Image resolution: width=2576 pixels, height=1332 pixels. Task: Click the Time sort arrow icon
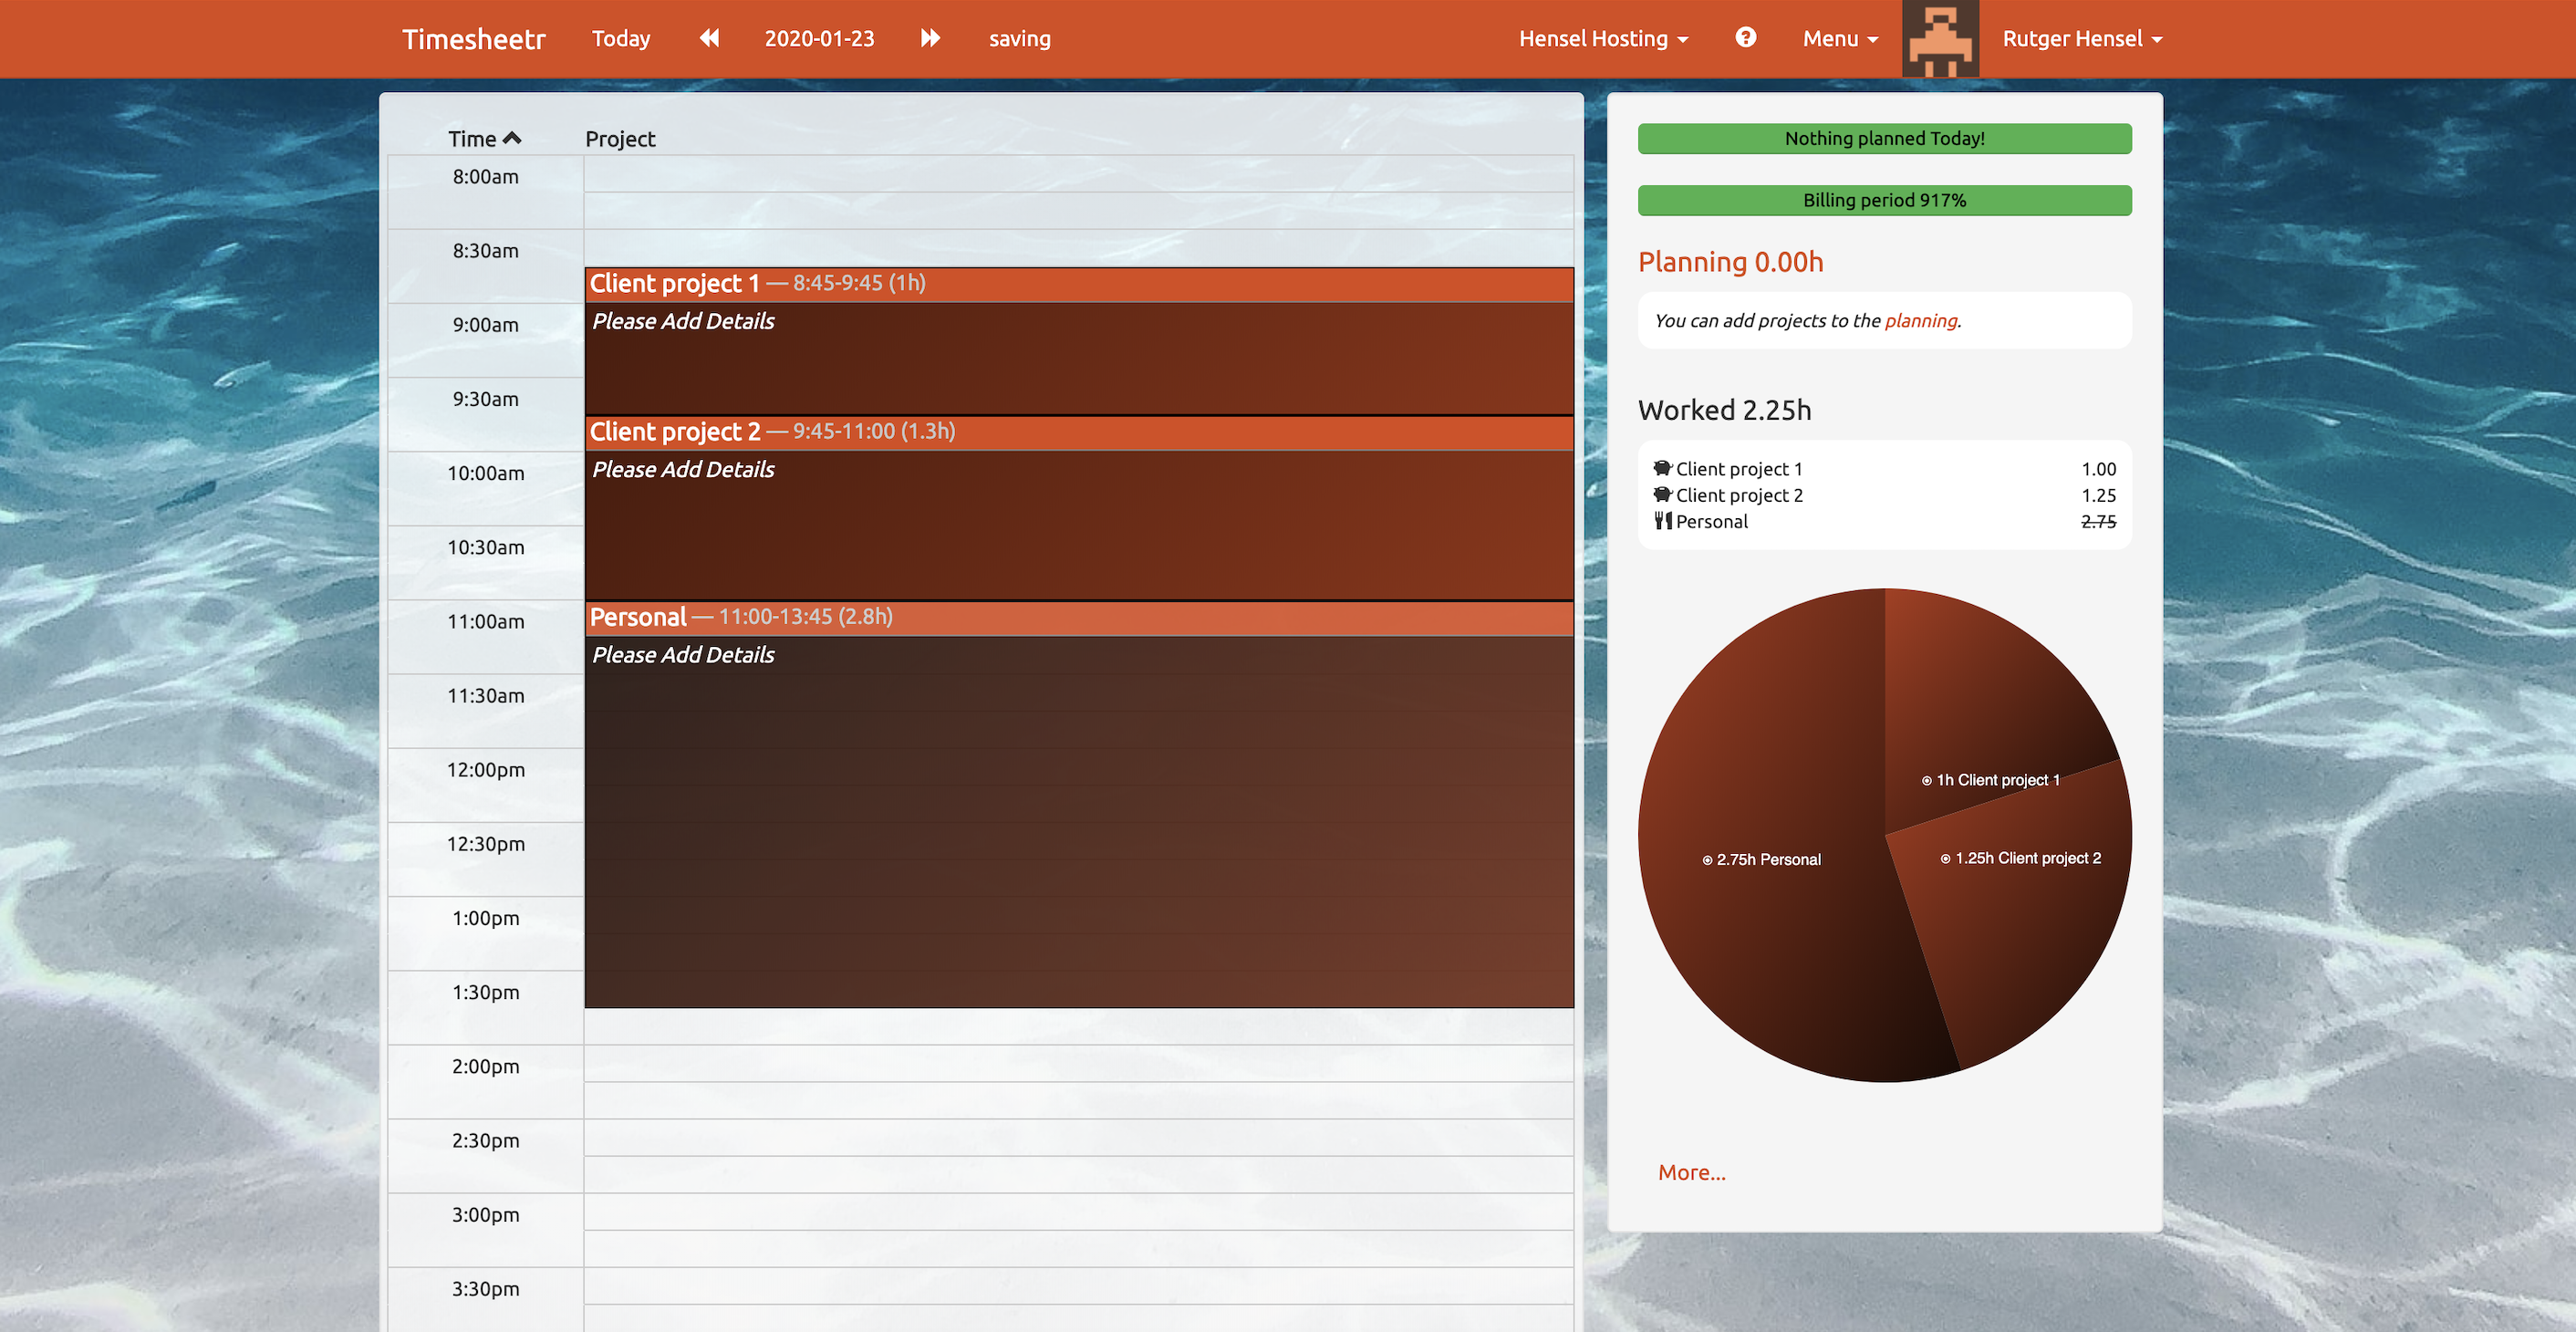point(512,138)
